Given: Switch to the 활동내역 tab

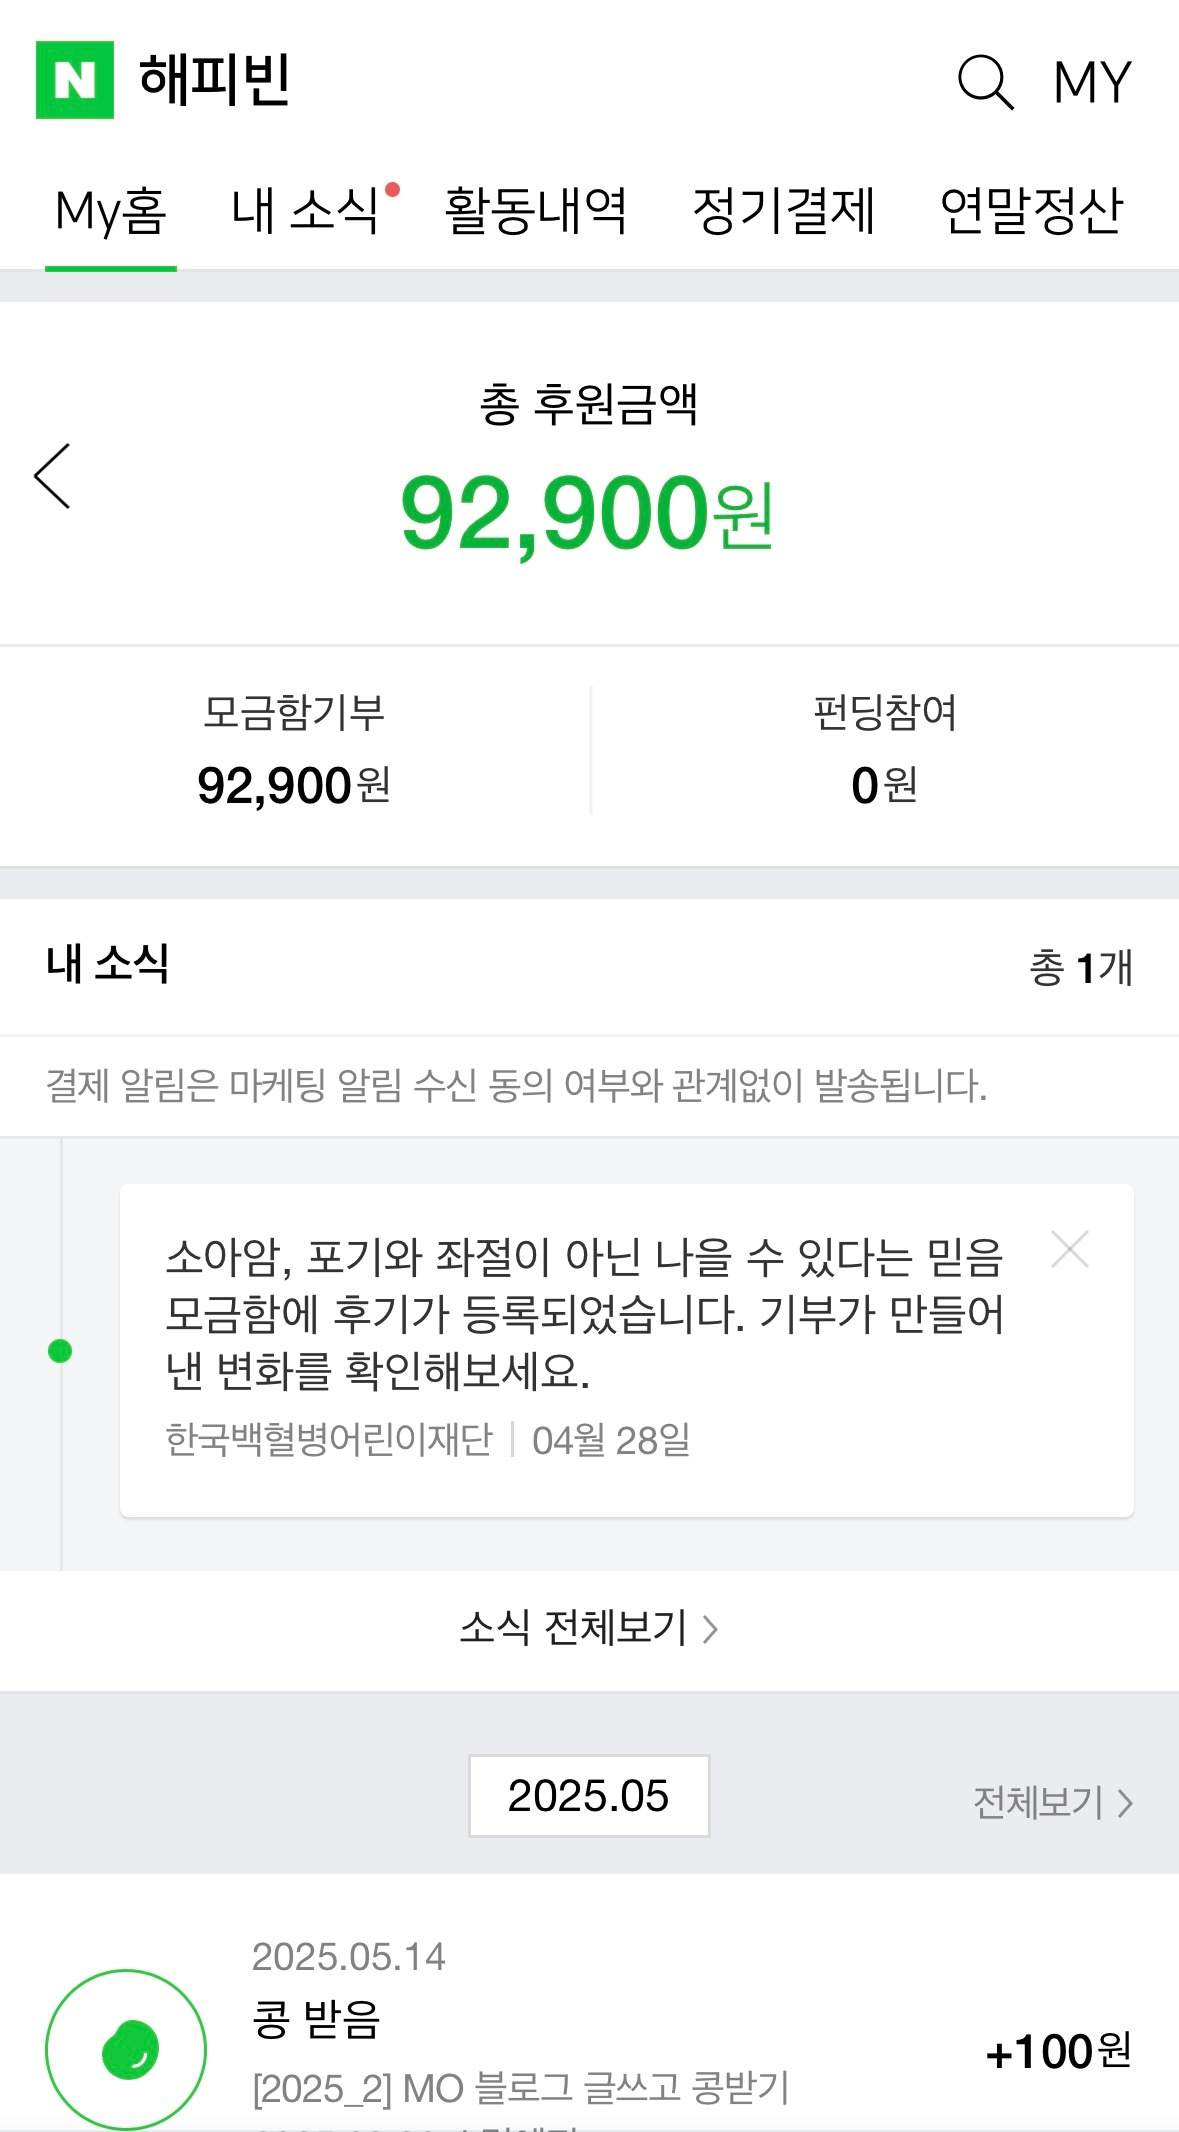Looking at the screenshot, I should point(536,211).
